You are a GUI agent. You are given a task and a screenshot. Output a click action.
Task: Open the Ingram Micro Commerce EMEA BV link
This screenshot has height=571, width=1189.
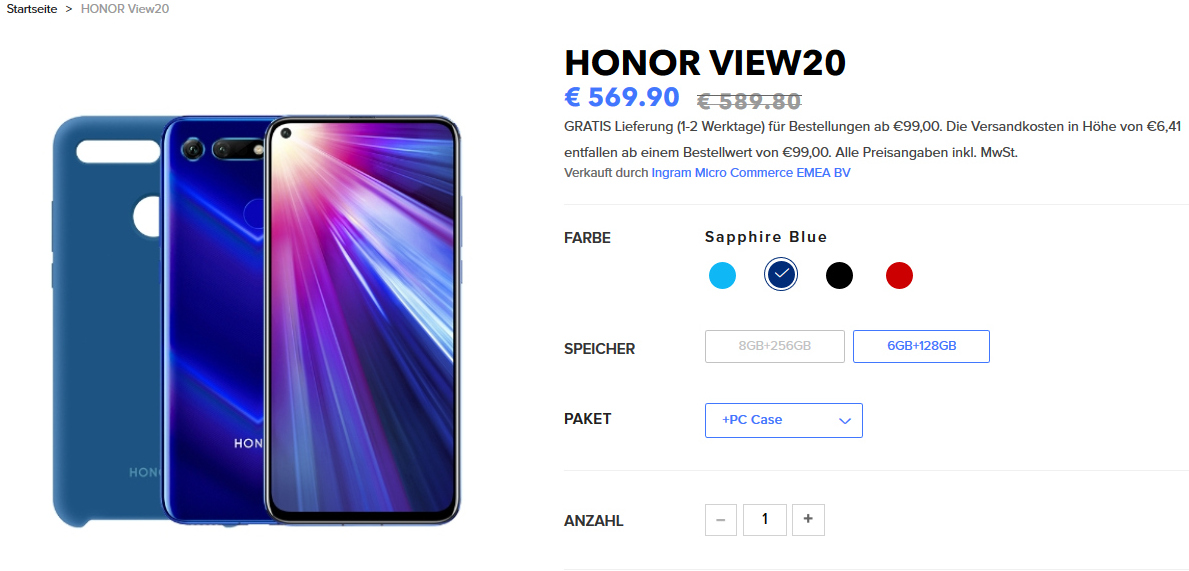point(751,173)
